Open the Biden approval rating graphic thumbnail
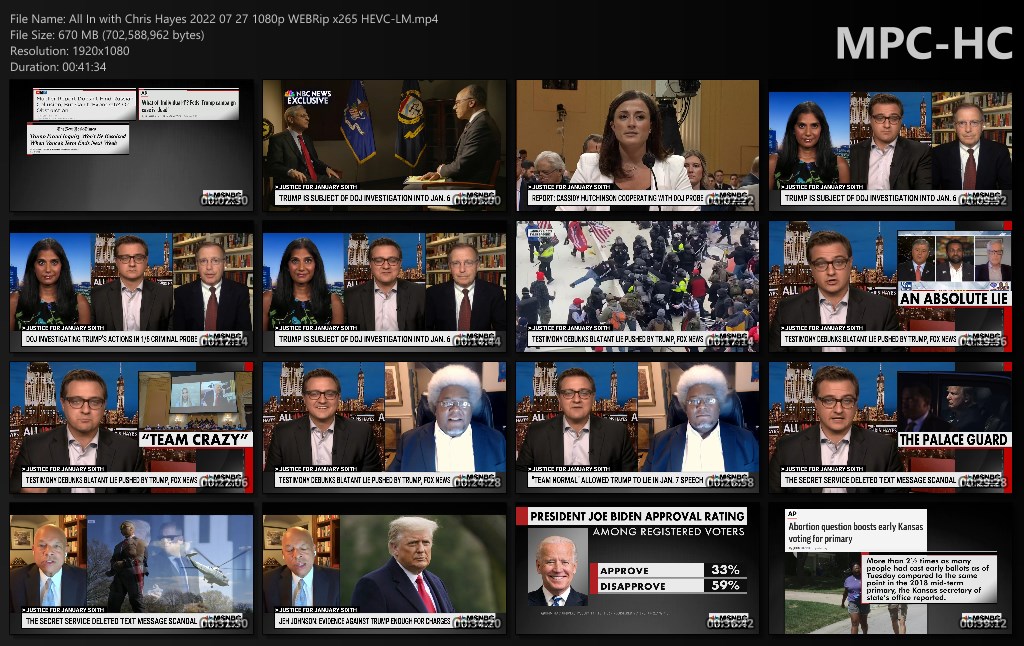 pyautogui.click(x=637, y=568)
